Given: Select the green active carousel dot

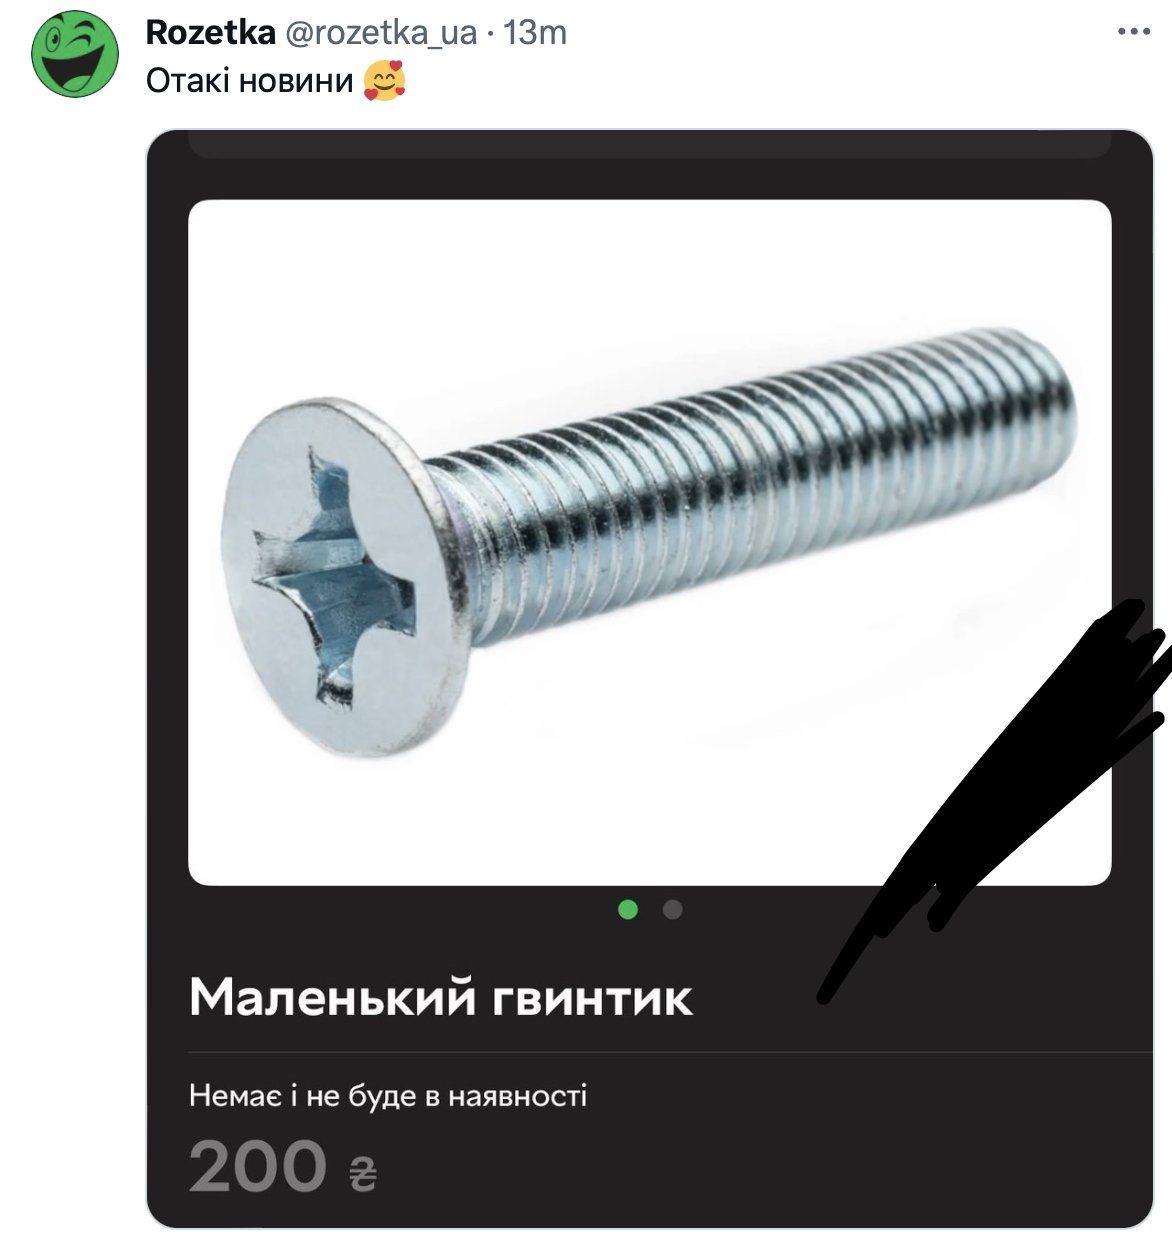Looking at the screenshot, I should (x=628, y=909).
